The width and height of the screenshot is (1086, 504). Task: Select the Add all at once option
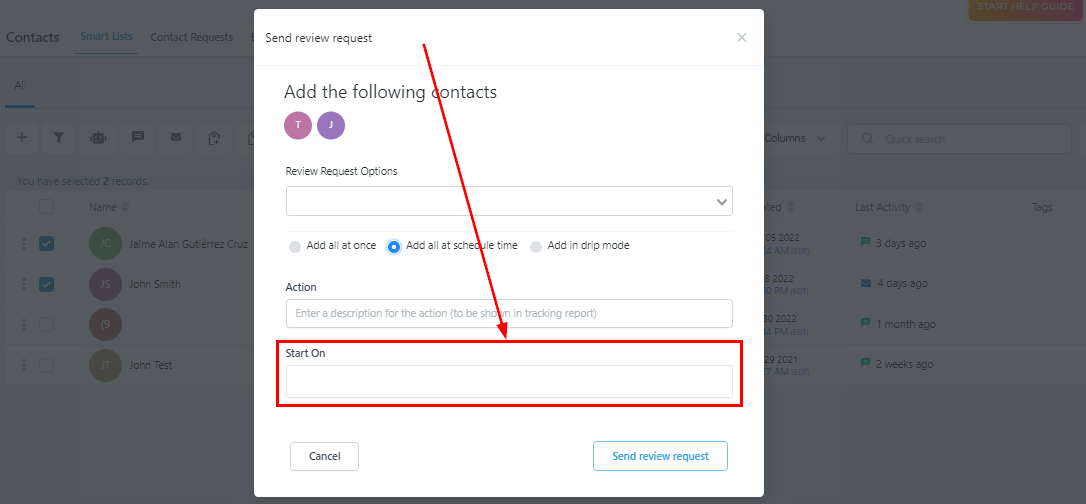tap(295, 246)
